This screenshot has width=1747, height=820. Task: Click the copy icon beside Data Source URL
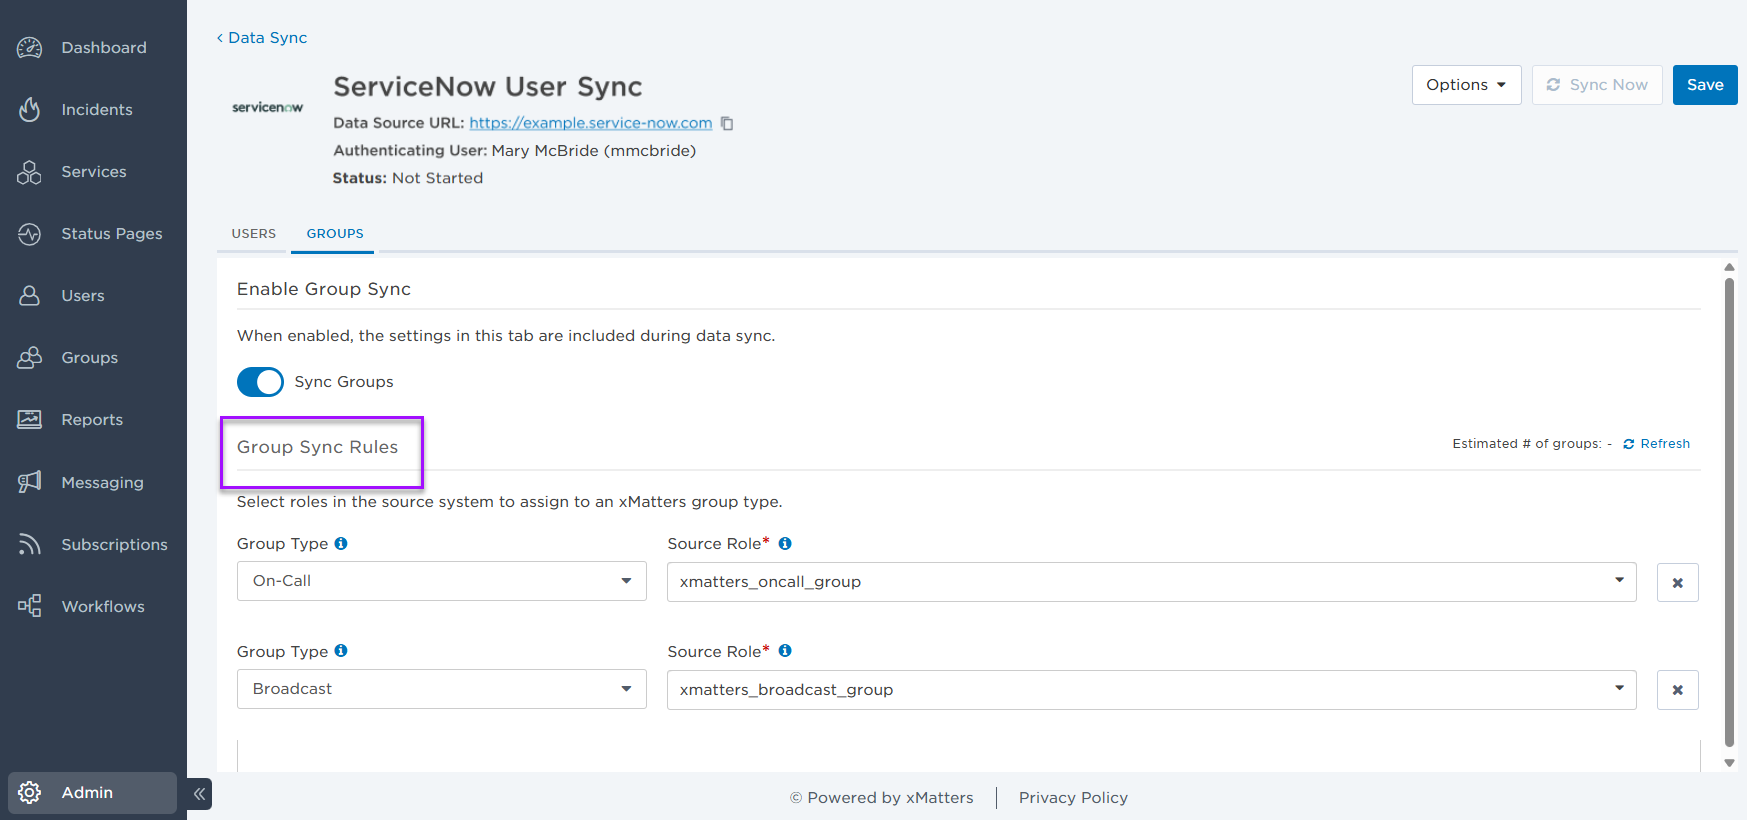coord(727,124)
